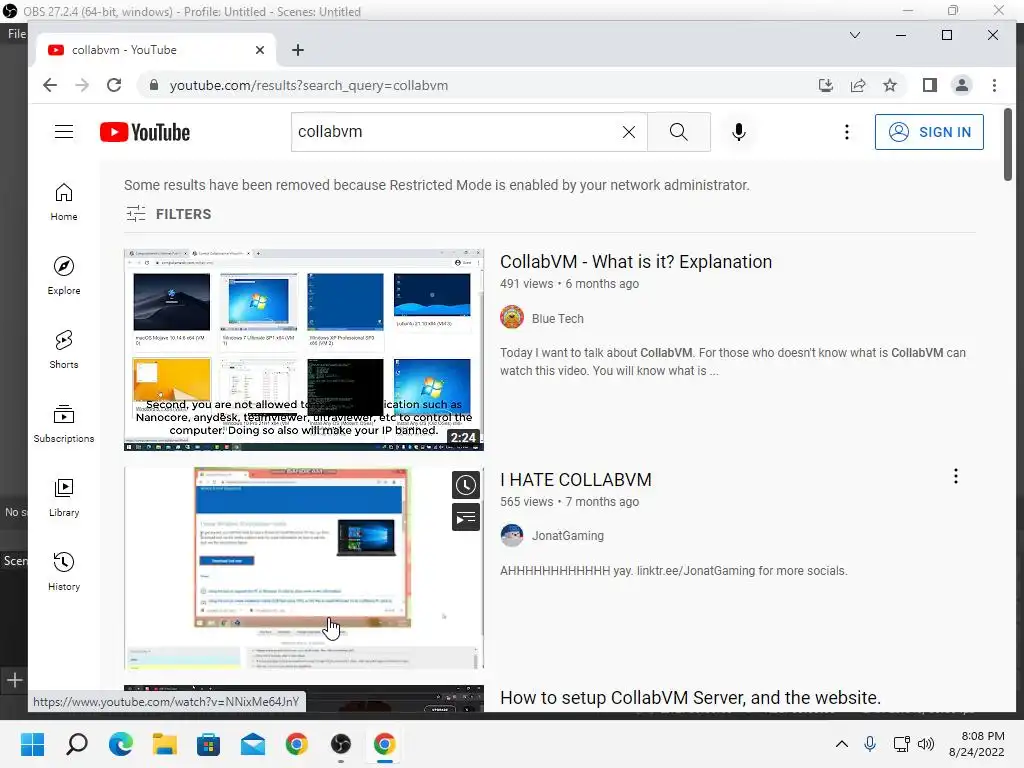The height and width of the screenshot is (768, 1024).
Task: Click the 'linktr.ee/JonatGaming' description text
Action: (x=696, y=571)
